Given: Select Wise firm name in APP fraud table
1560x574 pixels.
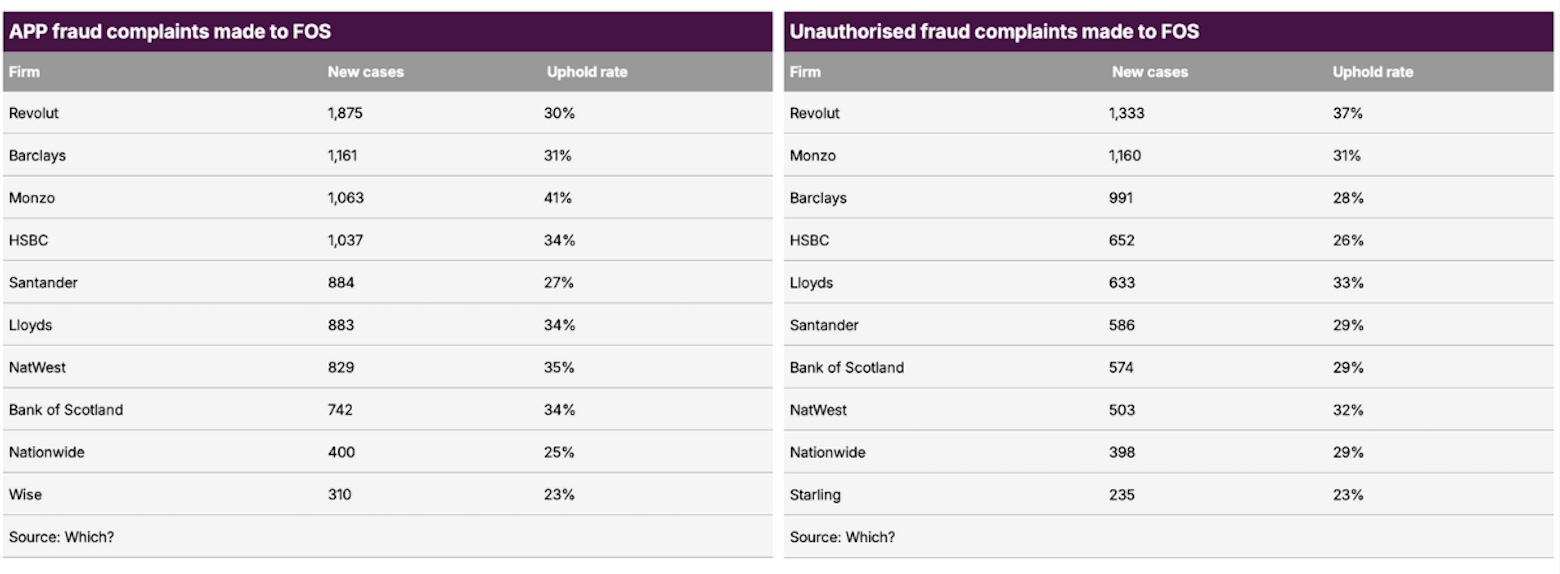Looking at the screenshot, I should [x=25, y=495].
